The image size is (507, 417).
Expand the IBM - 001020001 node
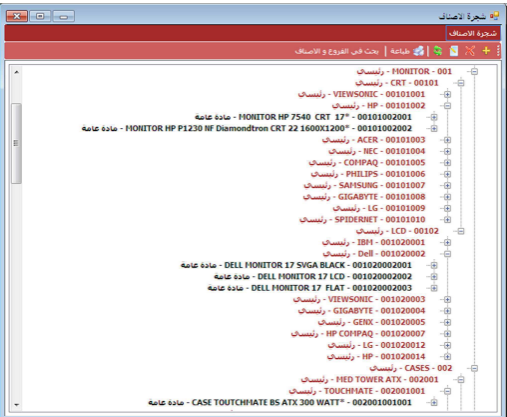447,243
